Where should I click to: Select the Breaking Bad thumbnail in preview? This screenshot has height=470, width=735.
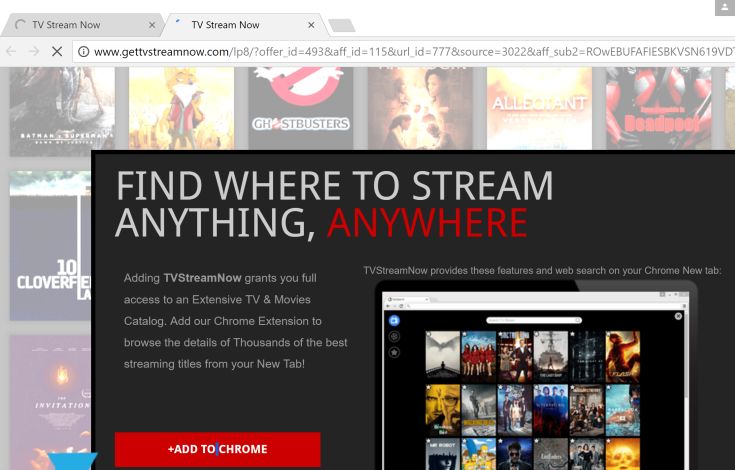(443, 410)
